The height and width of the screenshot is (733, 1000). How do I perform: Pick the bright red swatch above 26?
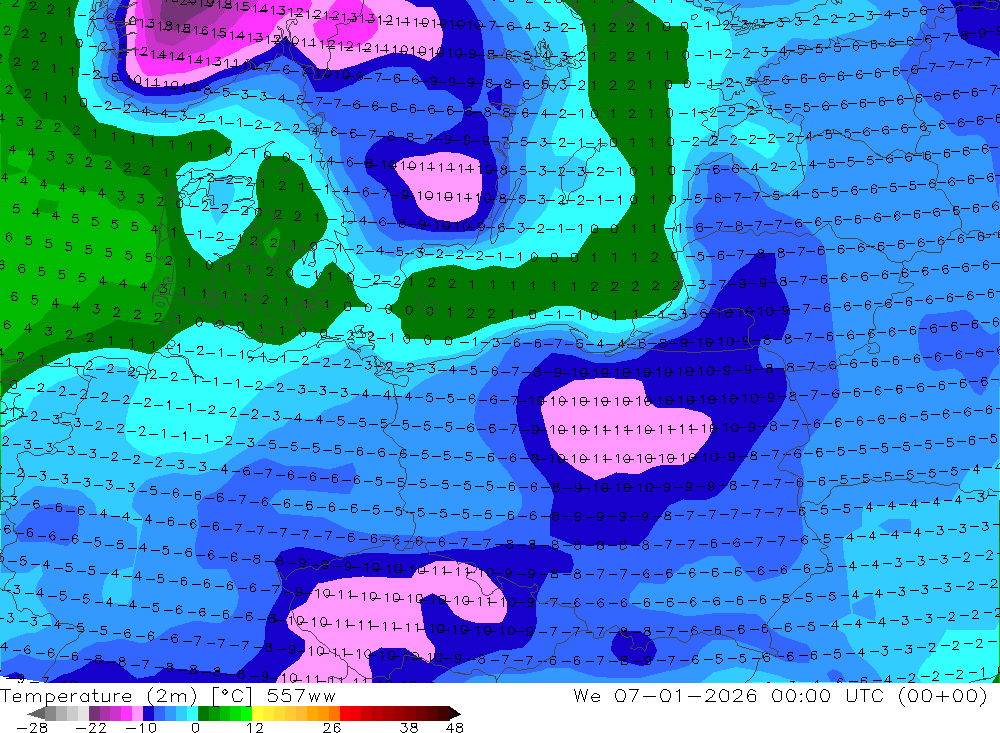coord(345,713)
